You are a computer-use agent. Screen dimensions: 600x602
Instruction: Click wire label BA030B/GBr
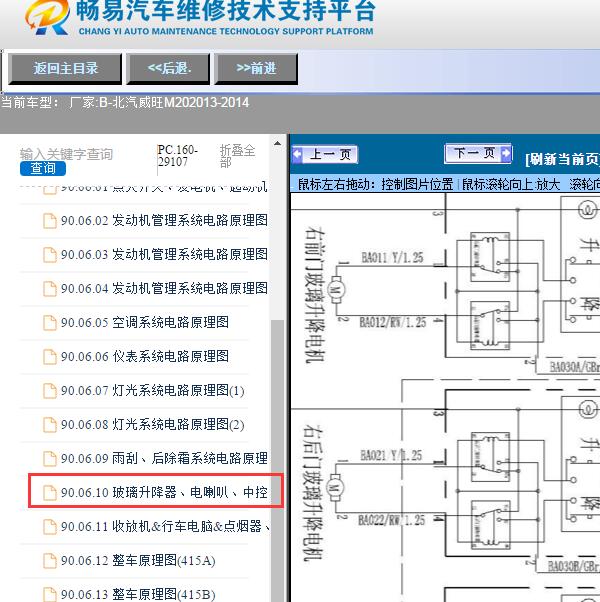tap(574, 566)
